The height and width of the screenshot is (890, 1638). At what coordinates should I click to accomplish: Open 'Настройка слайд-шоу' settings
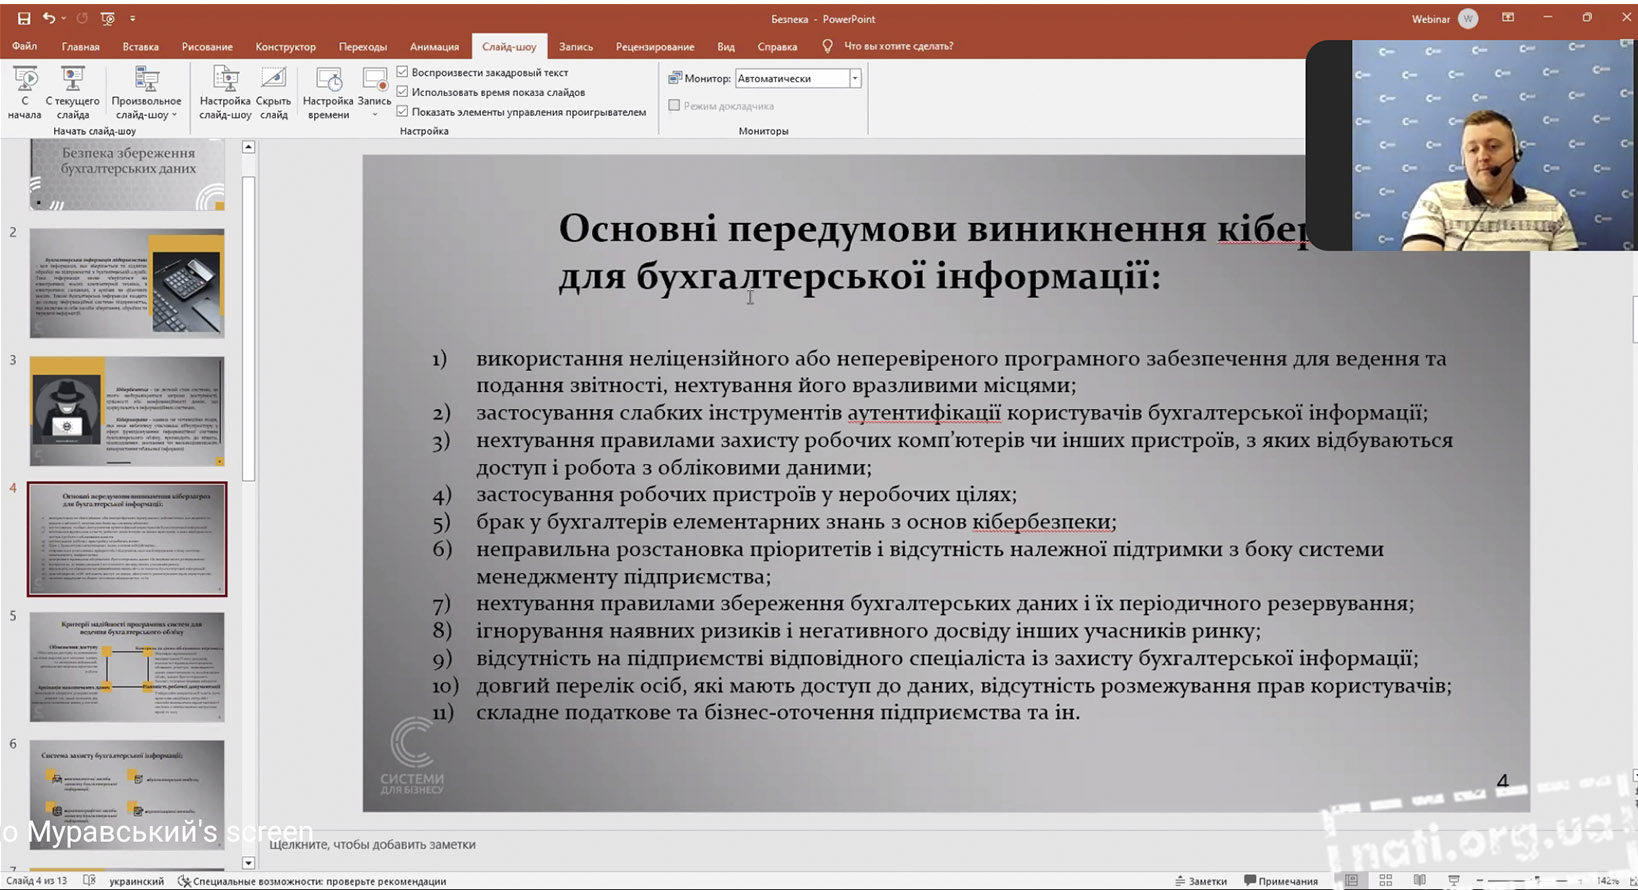(x=225, y=93)
